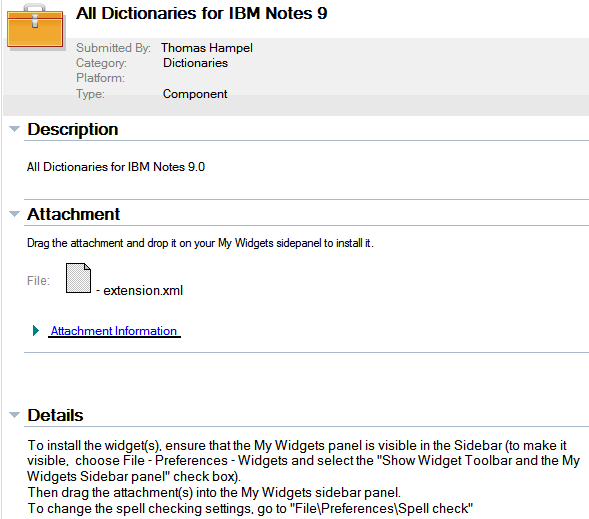Click the submitter name Thomas Hampel
Image resolution: width=589 pixels, height=519 pixels.
pyautogui.click(x=207, y=48)
